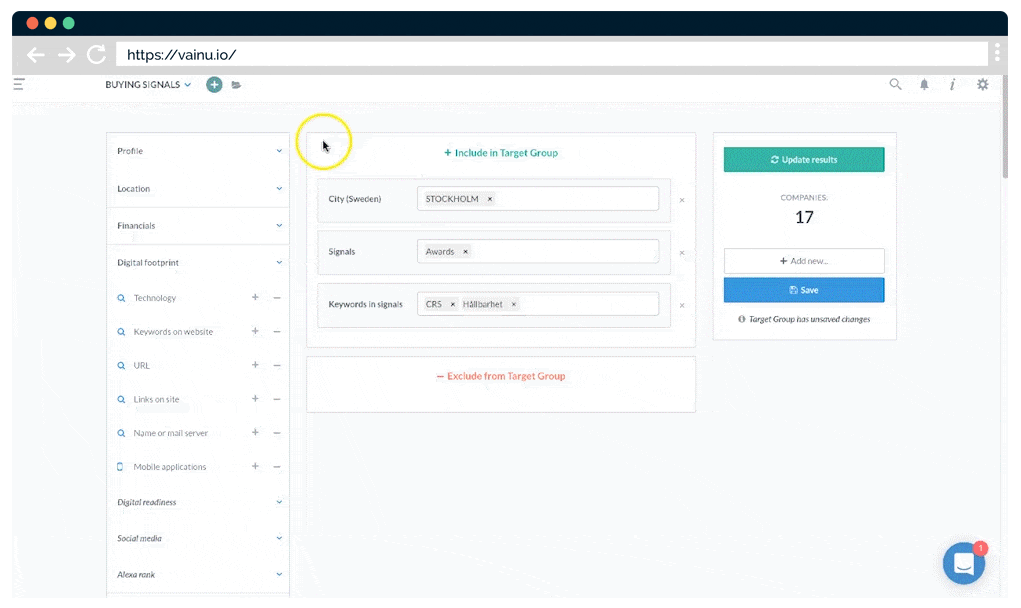Select Links on site filter item
This screenshot has width=1021, height=608.
(x=156, y=399)
